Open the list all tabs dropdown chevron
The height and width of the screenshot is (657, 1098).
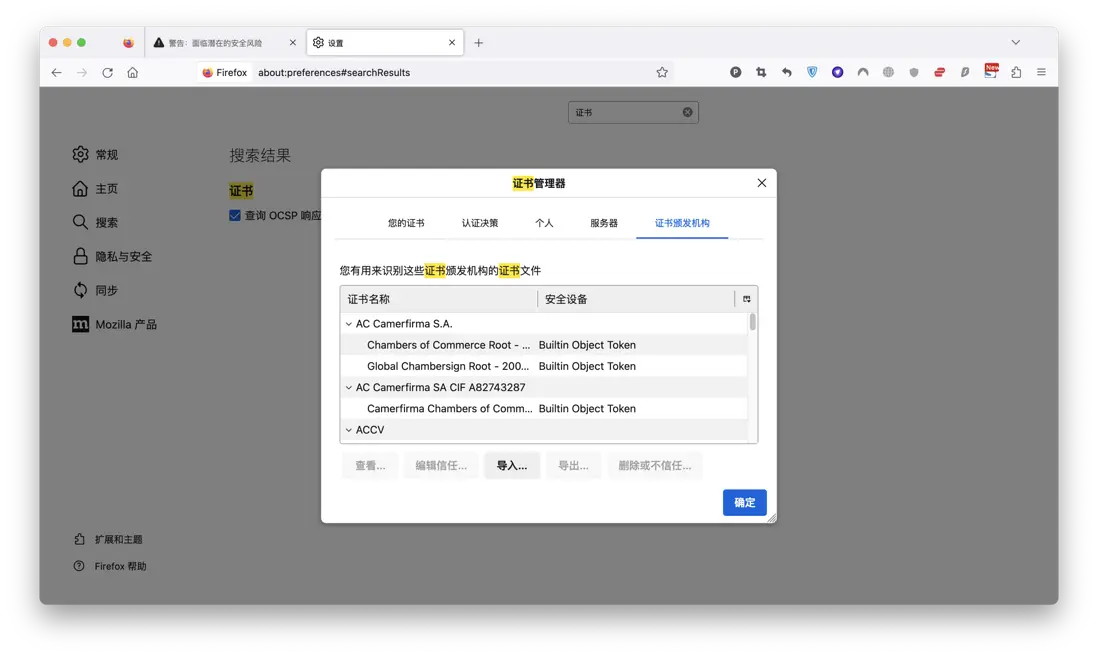(1015, 42)
